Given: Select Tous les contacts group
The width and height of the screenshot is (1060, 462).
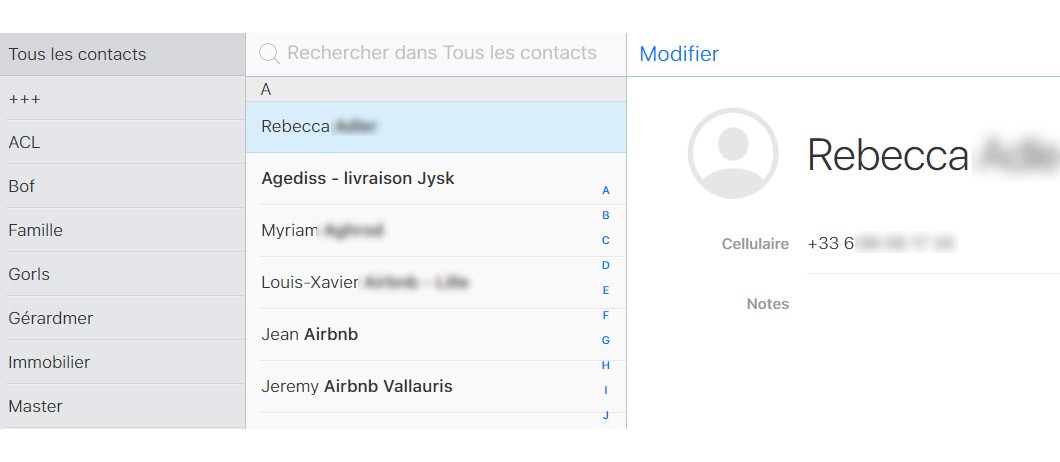Looking at the screenshot, I should 78,54.
